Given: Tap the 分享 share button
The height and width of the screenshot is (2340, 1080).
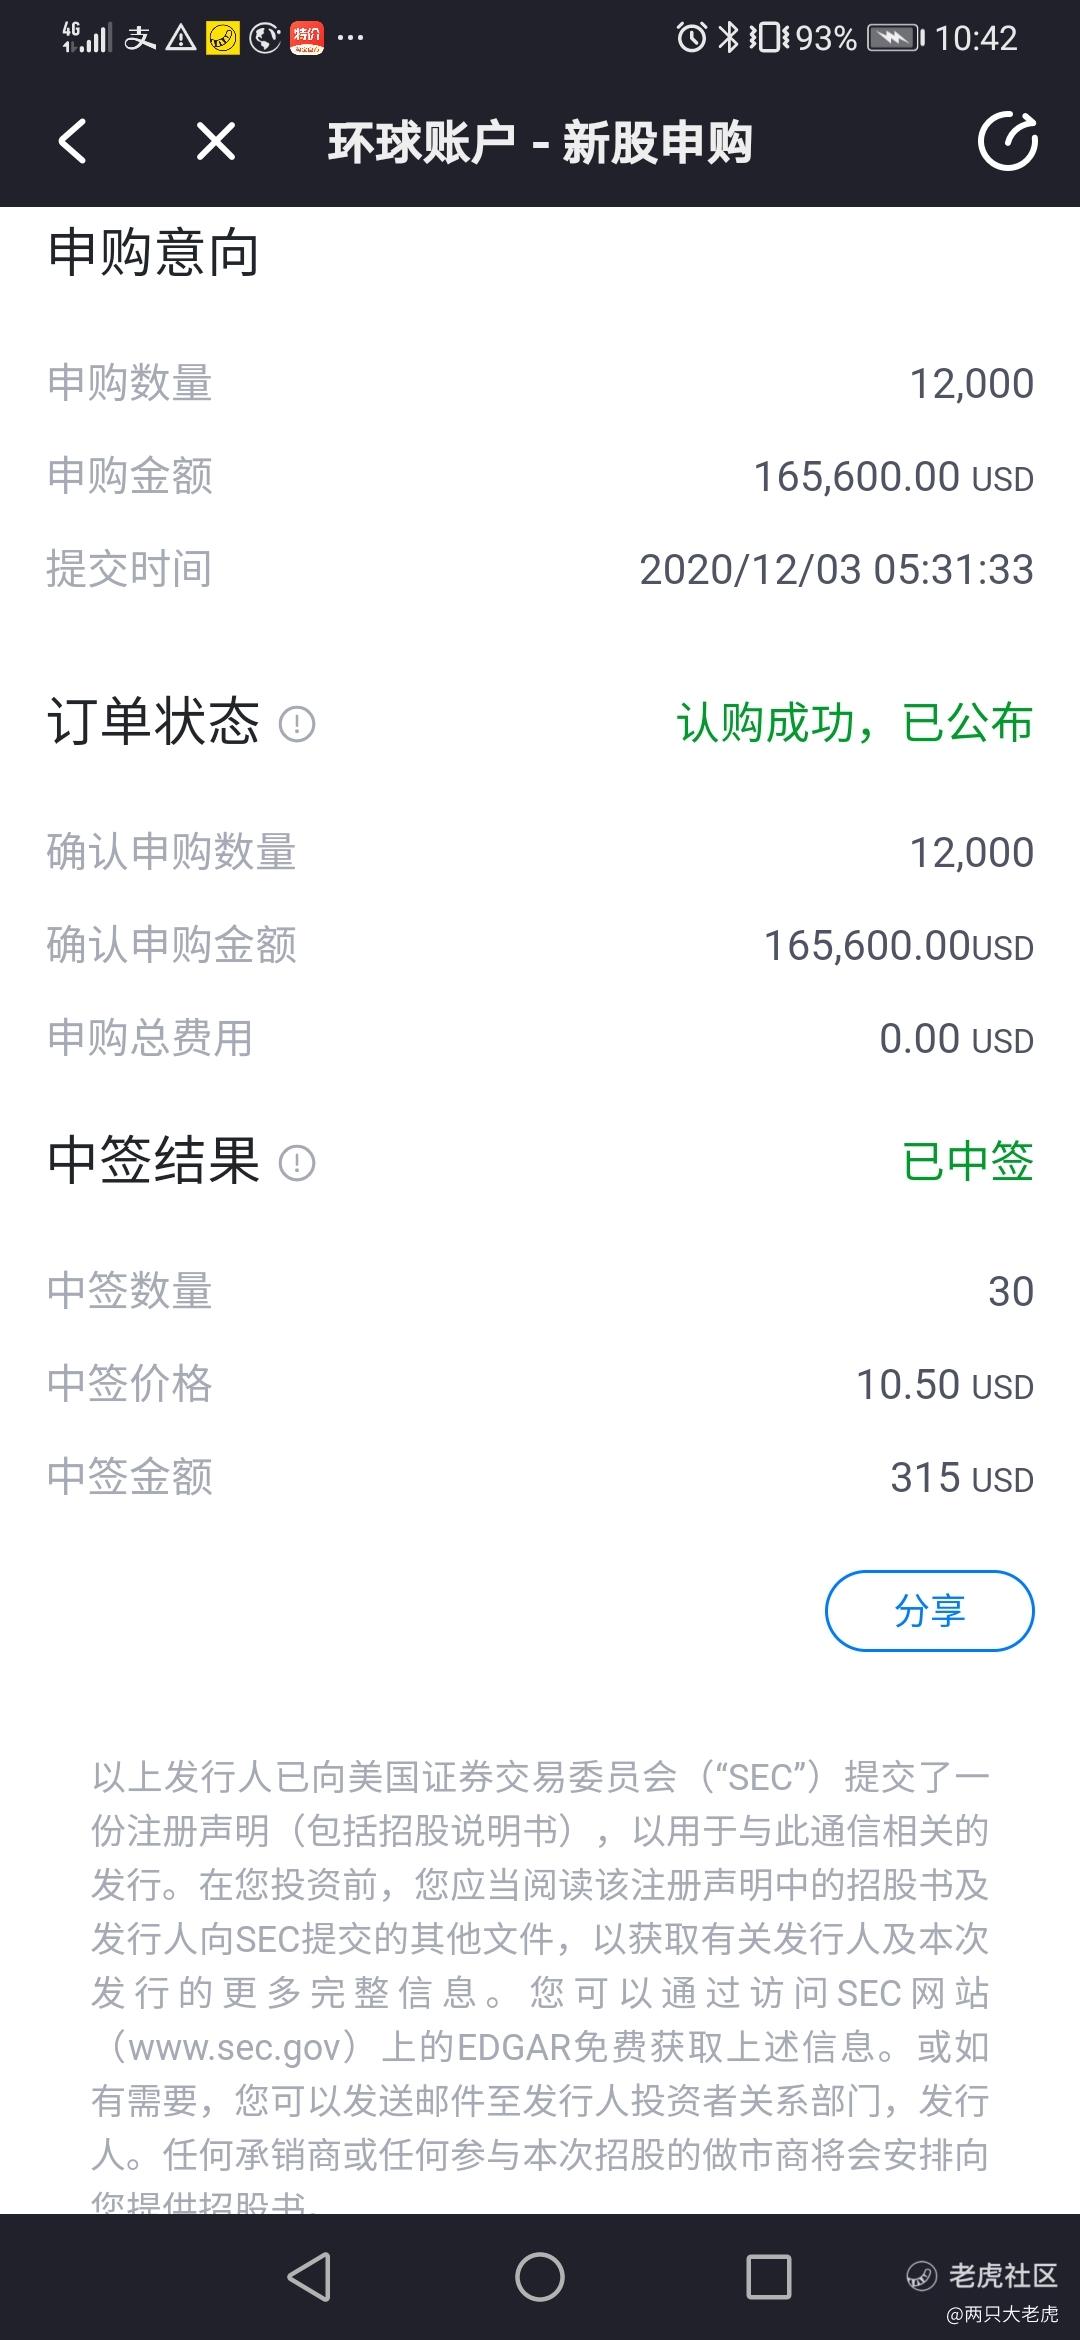Looking at the screenshot, I should pyautogui.click(x=929, y=1610).
